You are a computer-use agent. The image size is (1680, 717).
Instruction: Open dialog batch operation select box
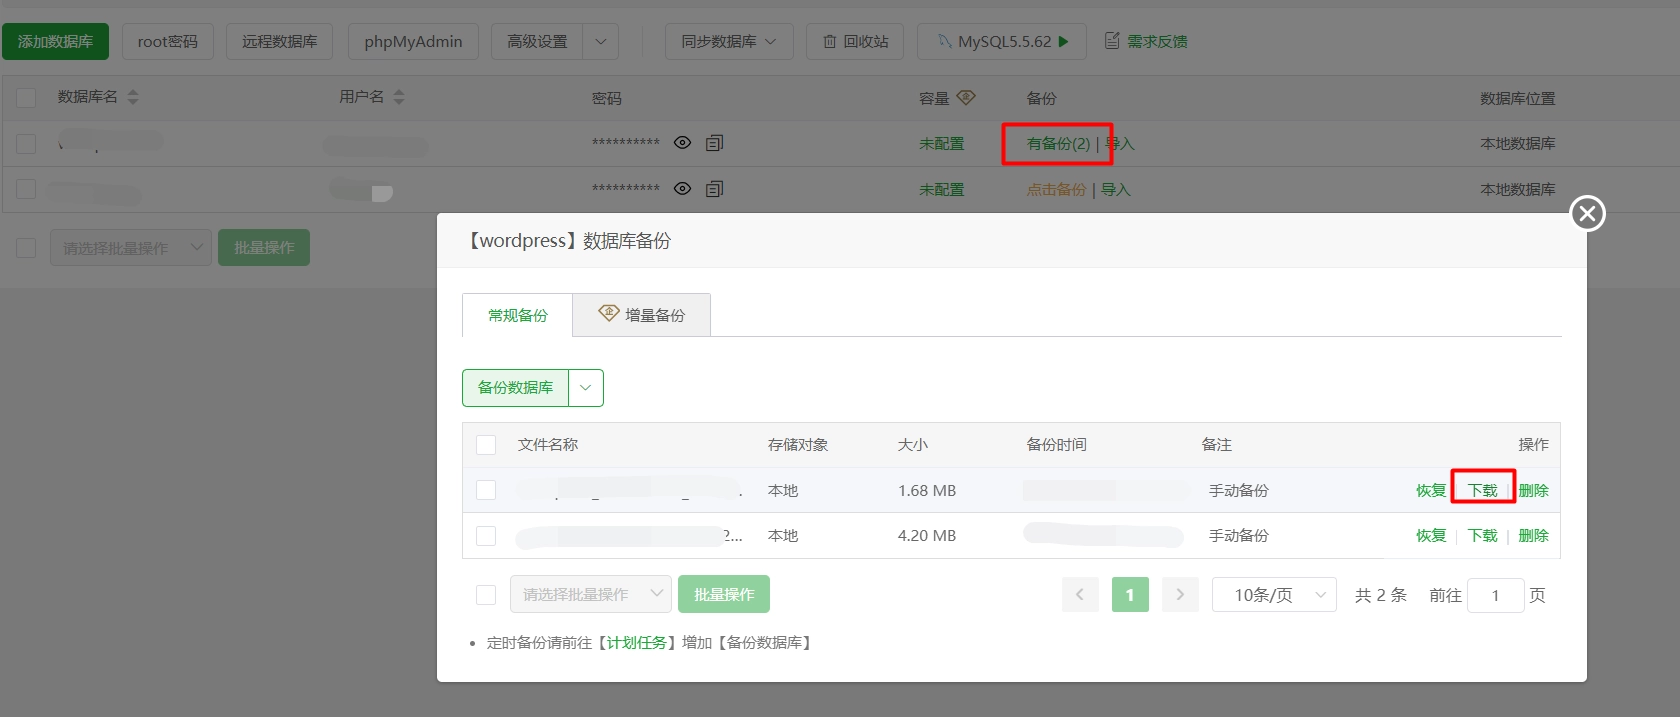tap(591, 594)
